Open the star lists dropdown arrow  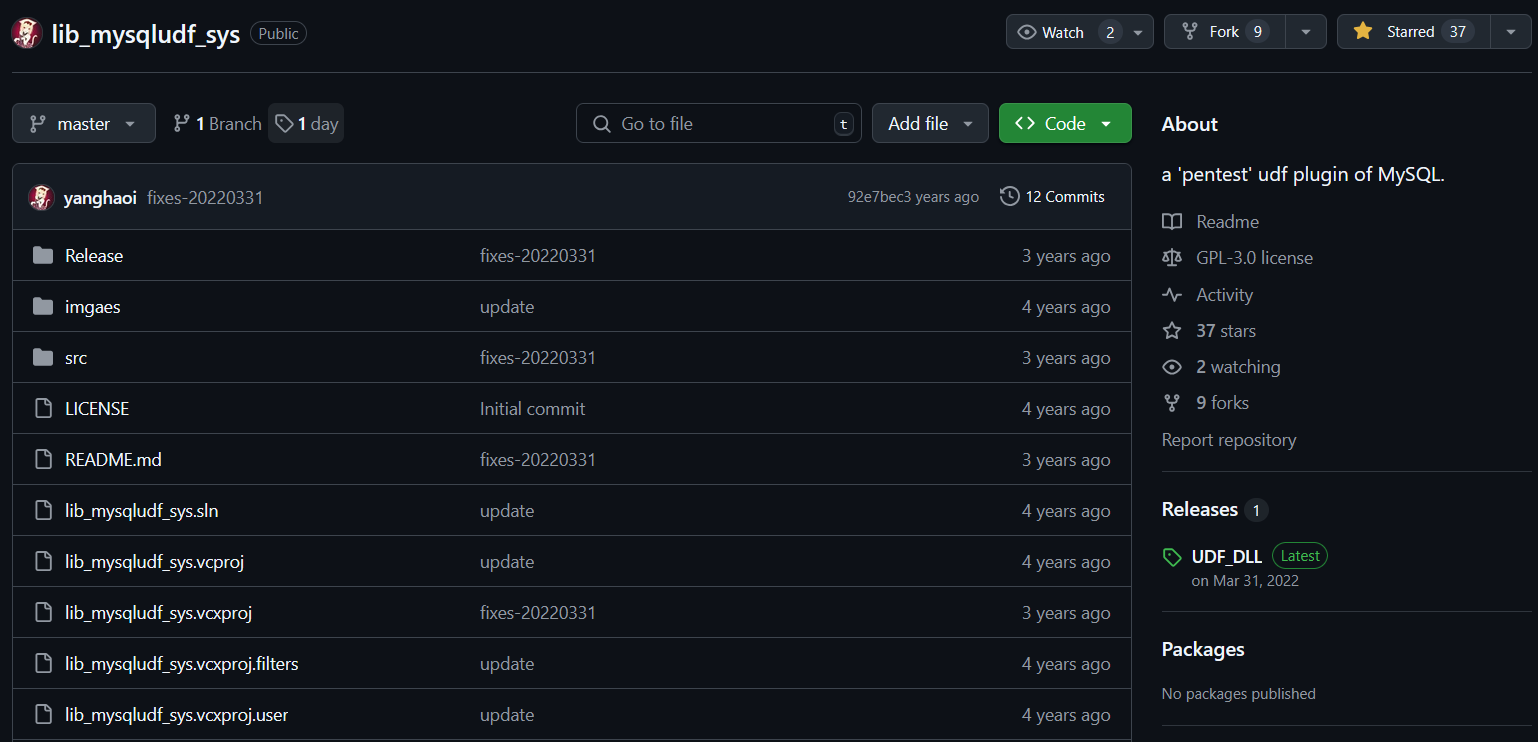tap(1510, 32)
